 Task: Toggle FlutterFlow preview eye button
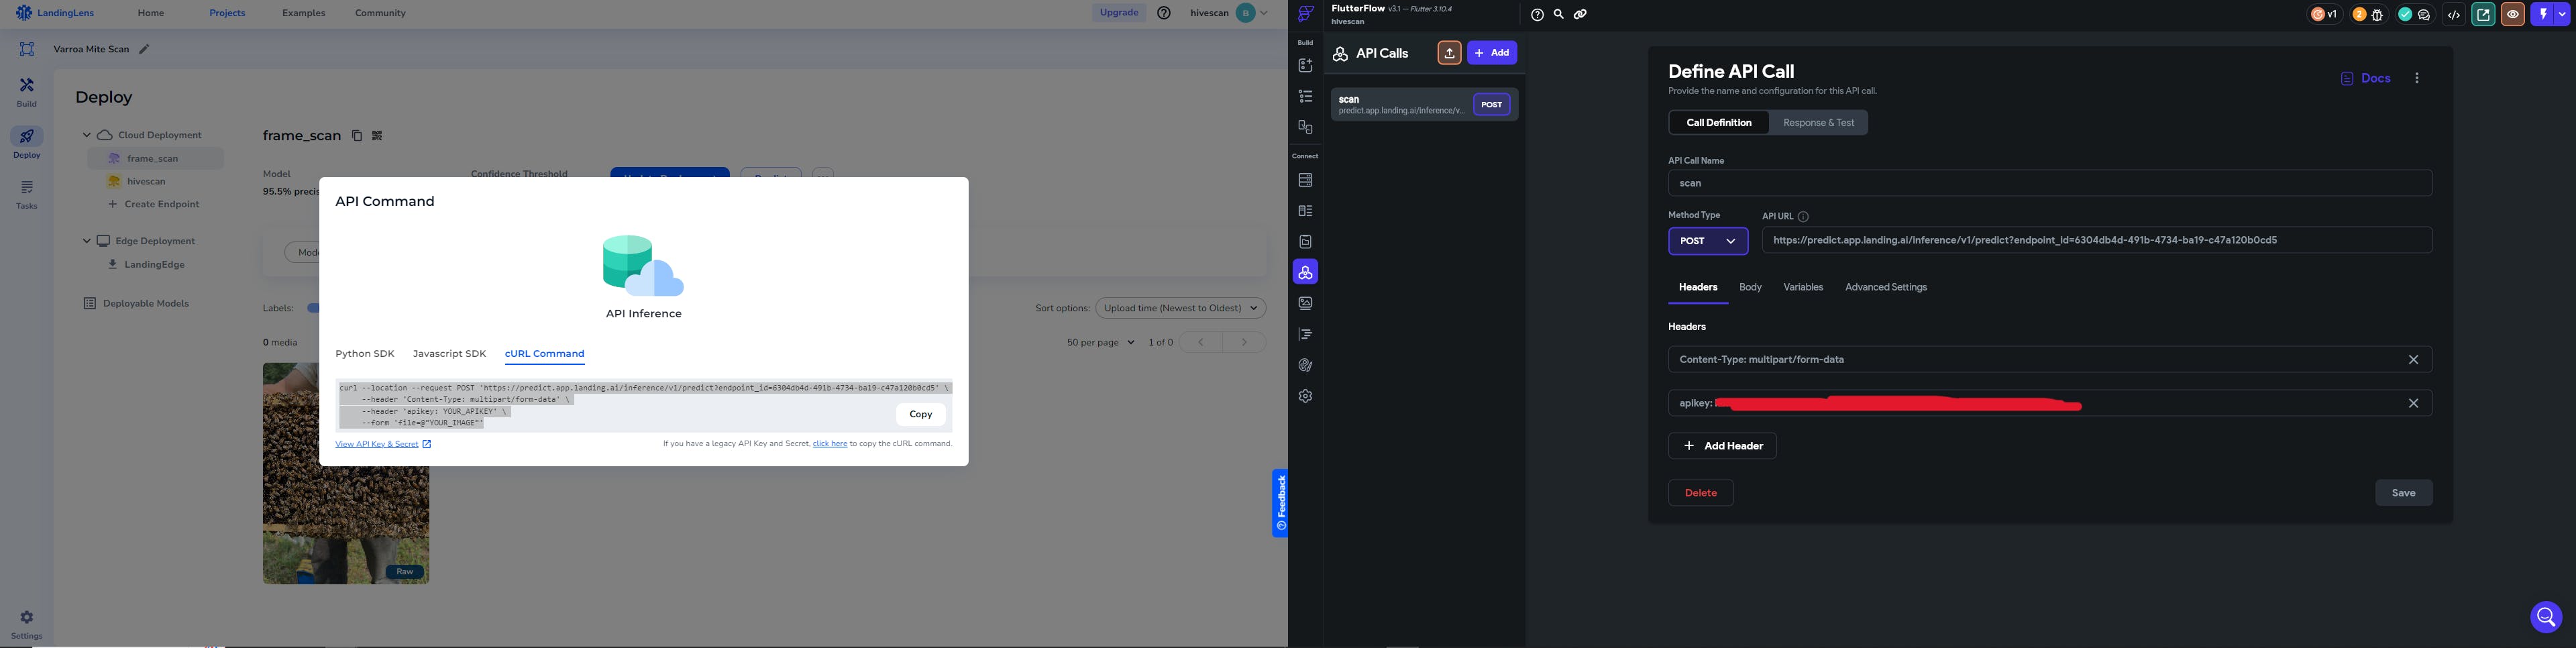(x=2512, y=15)
